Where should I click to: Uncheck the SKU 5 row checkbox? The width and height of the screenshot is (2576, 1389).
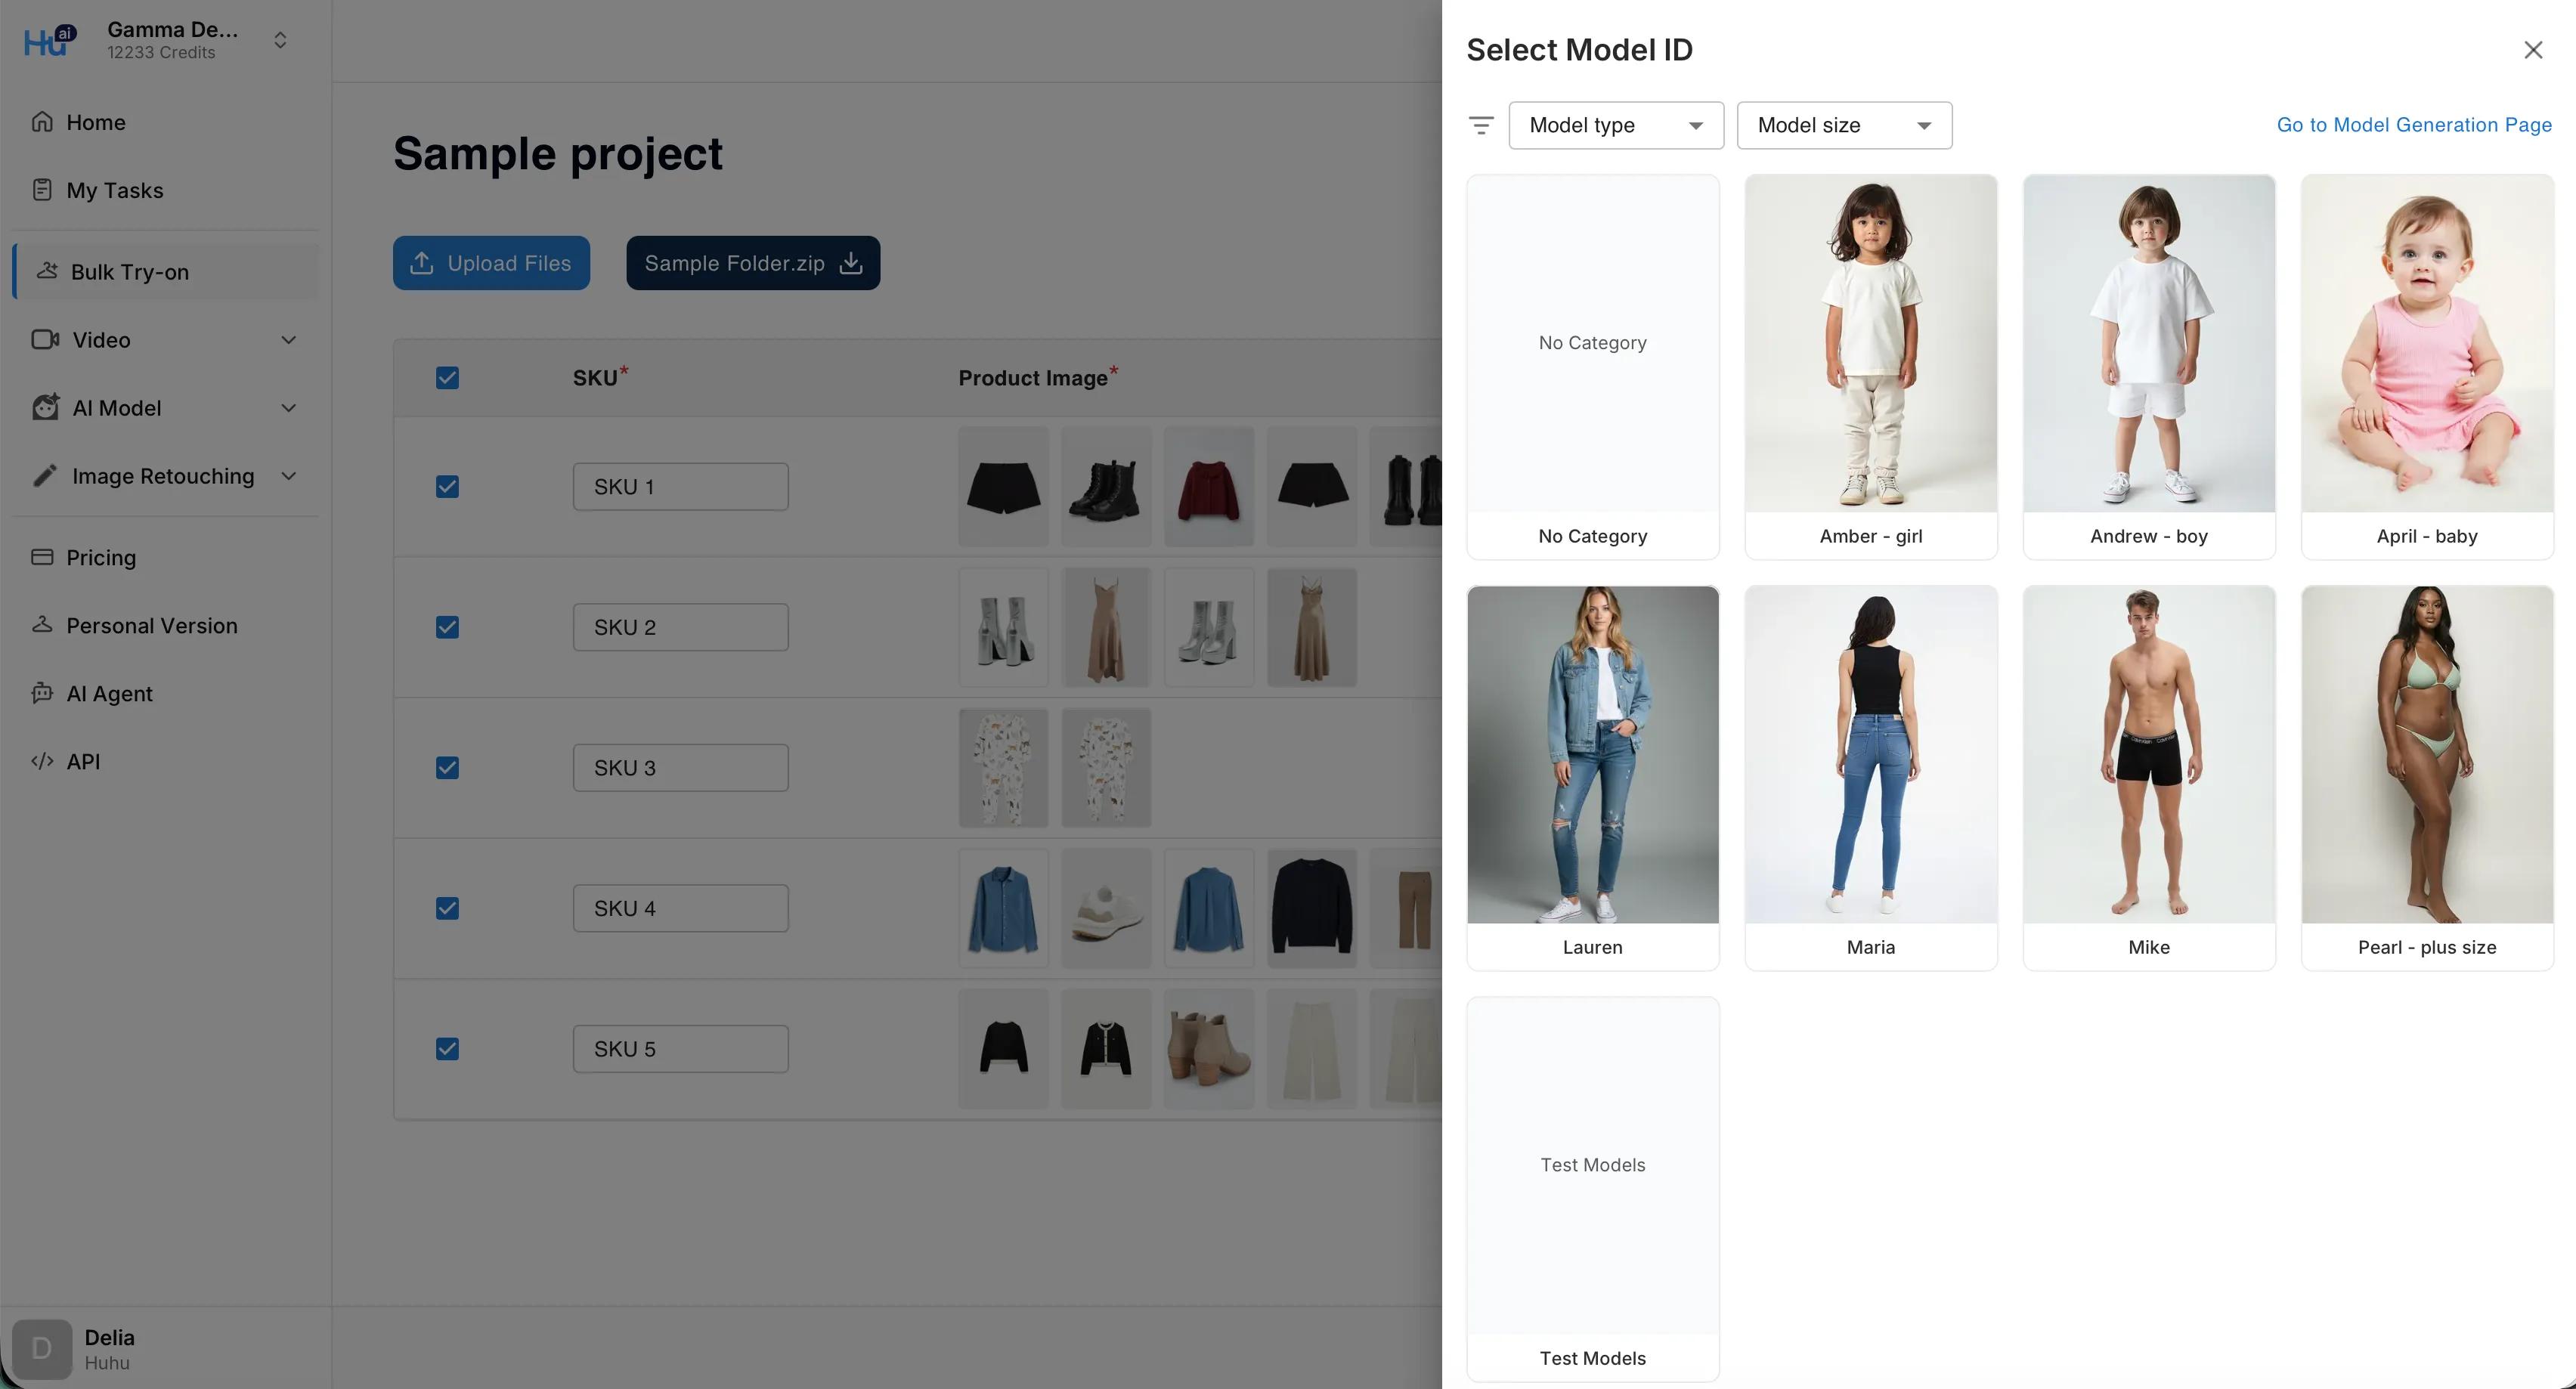447,1049
